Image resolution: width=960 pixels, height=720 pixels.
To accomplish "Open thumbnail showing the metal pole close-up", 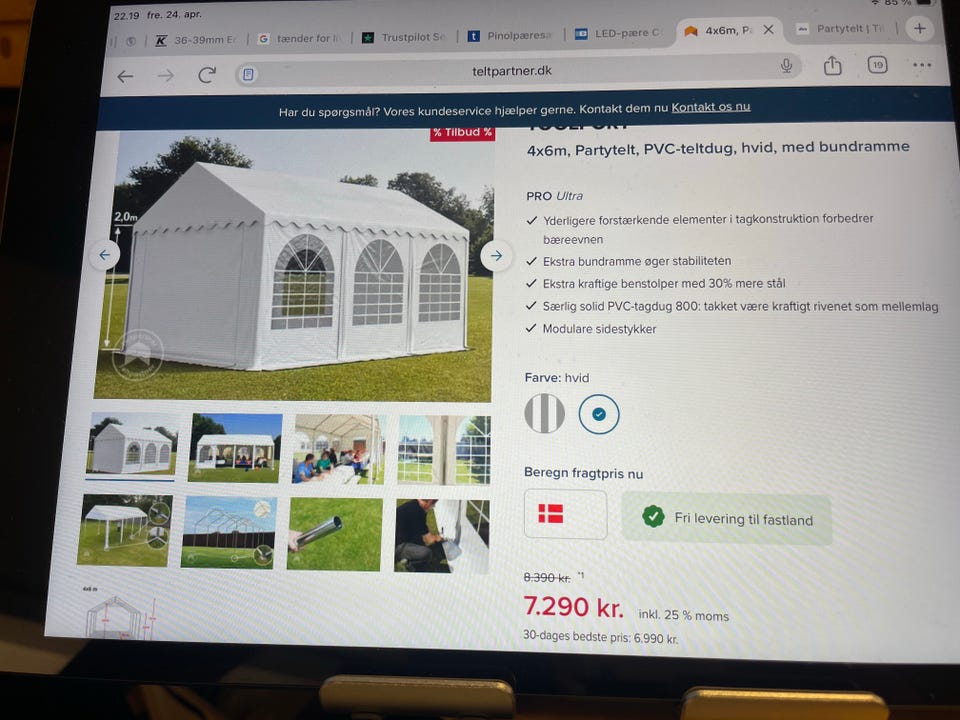I will 334,534.
